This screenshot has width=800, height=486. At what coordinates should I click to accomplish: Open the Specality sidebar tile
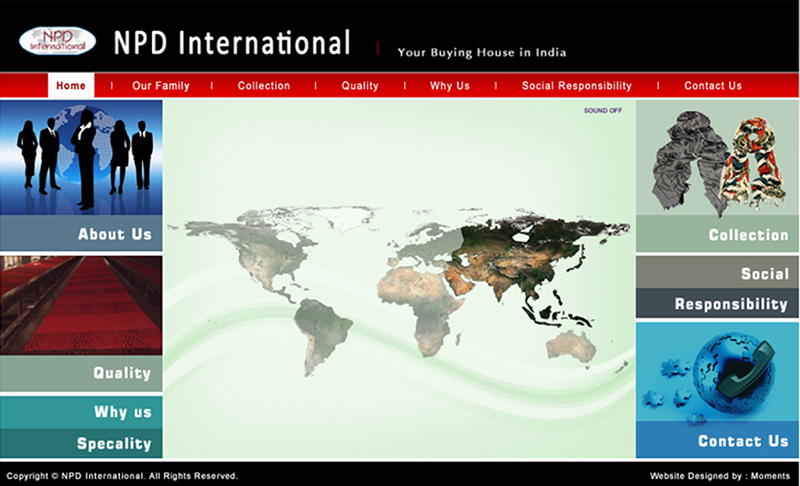pyautogui.click(x=81, y=443)
